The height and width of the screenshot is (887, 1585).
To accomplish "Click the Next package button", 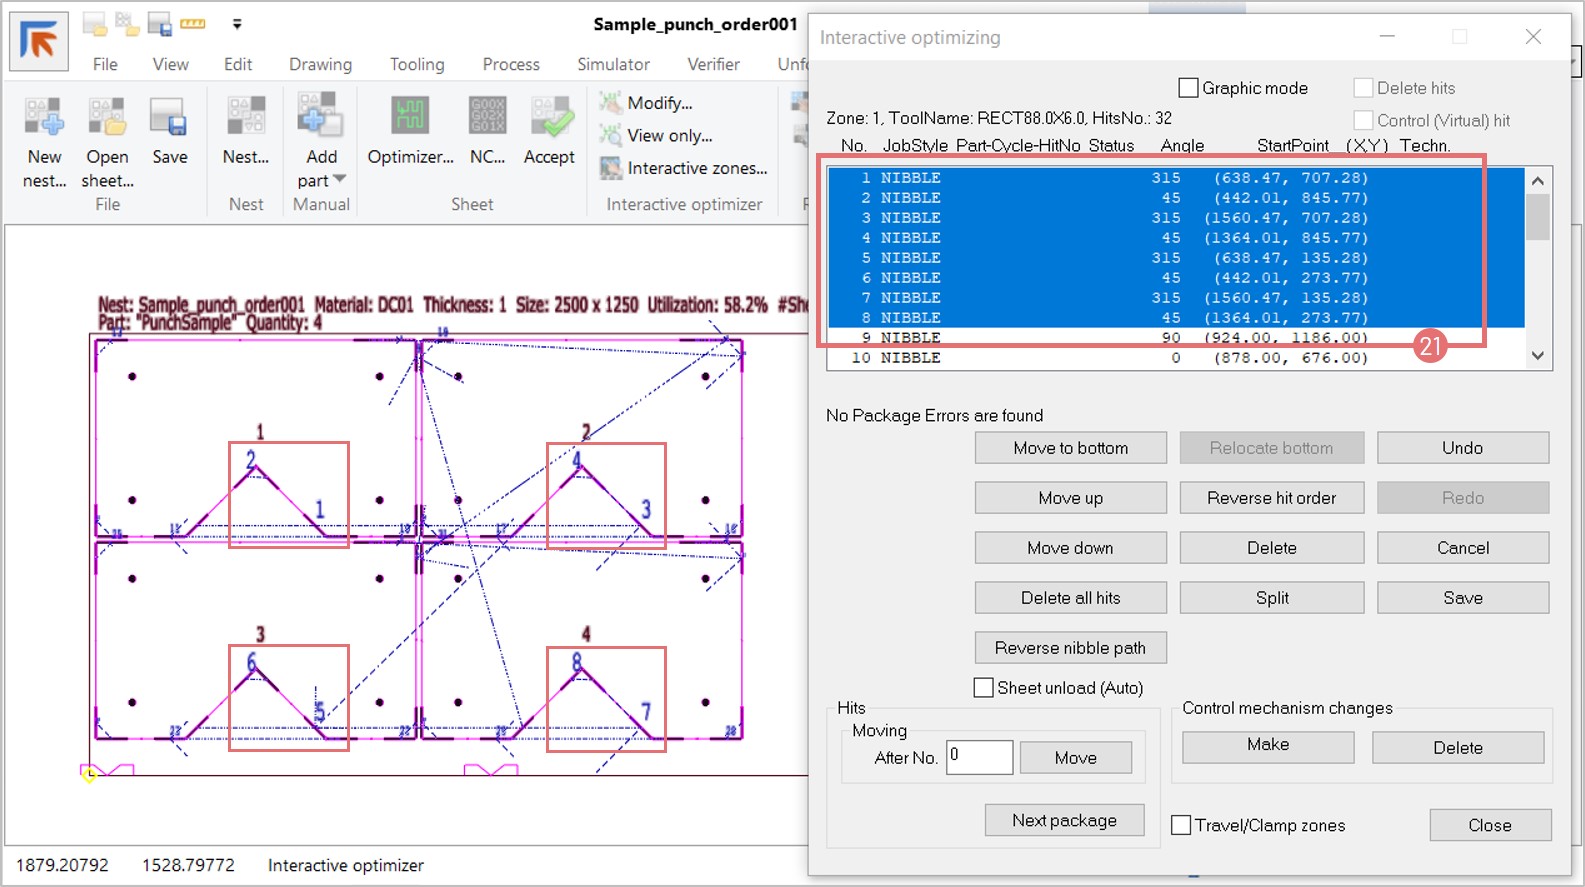I will pos(1064,820).
